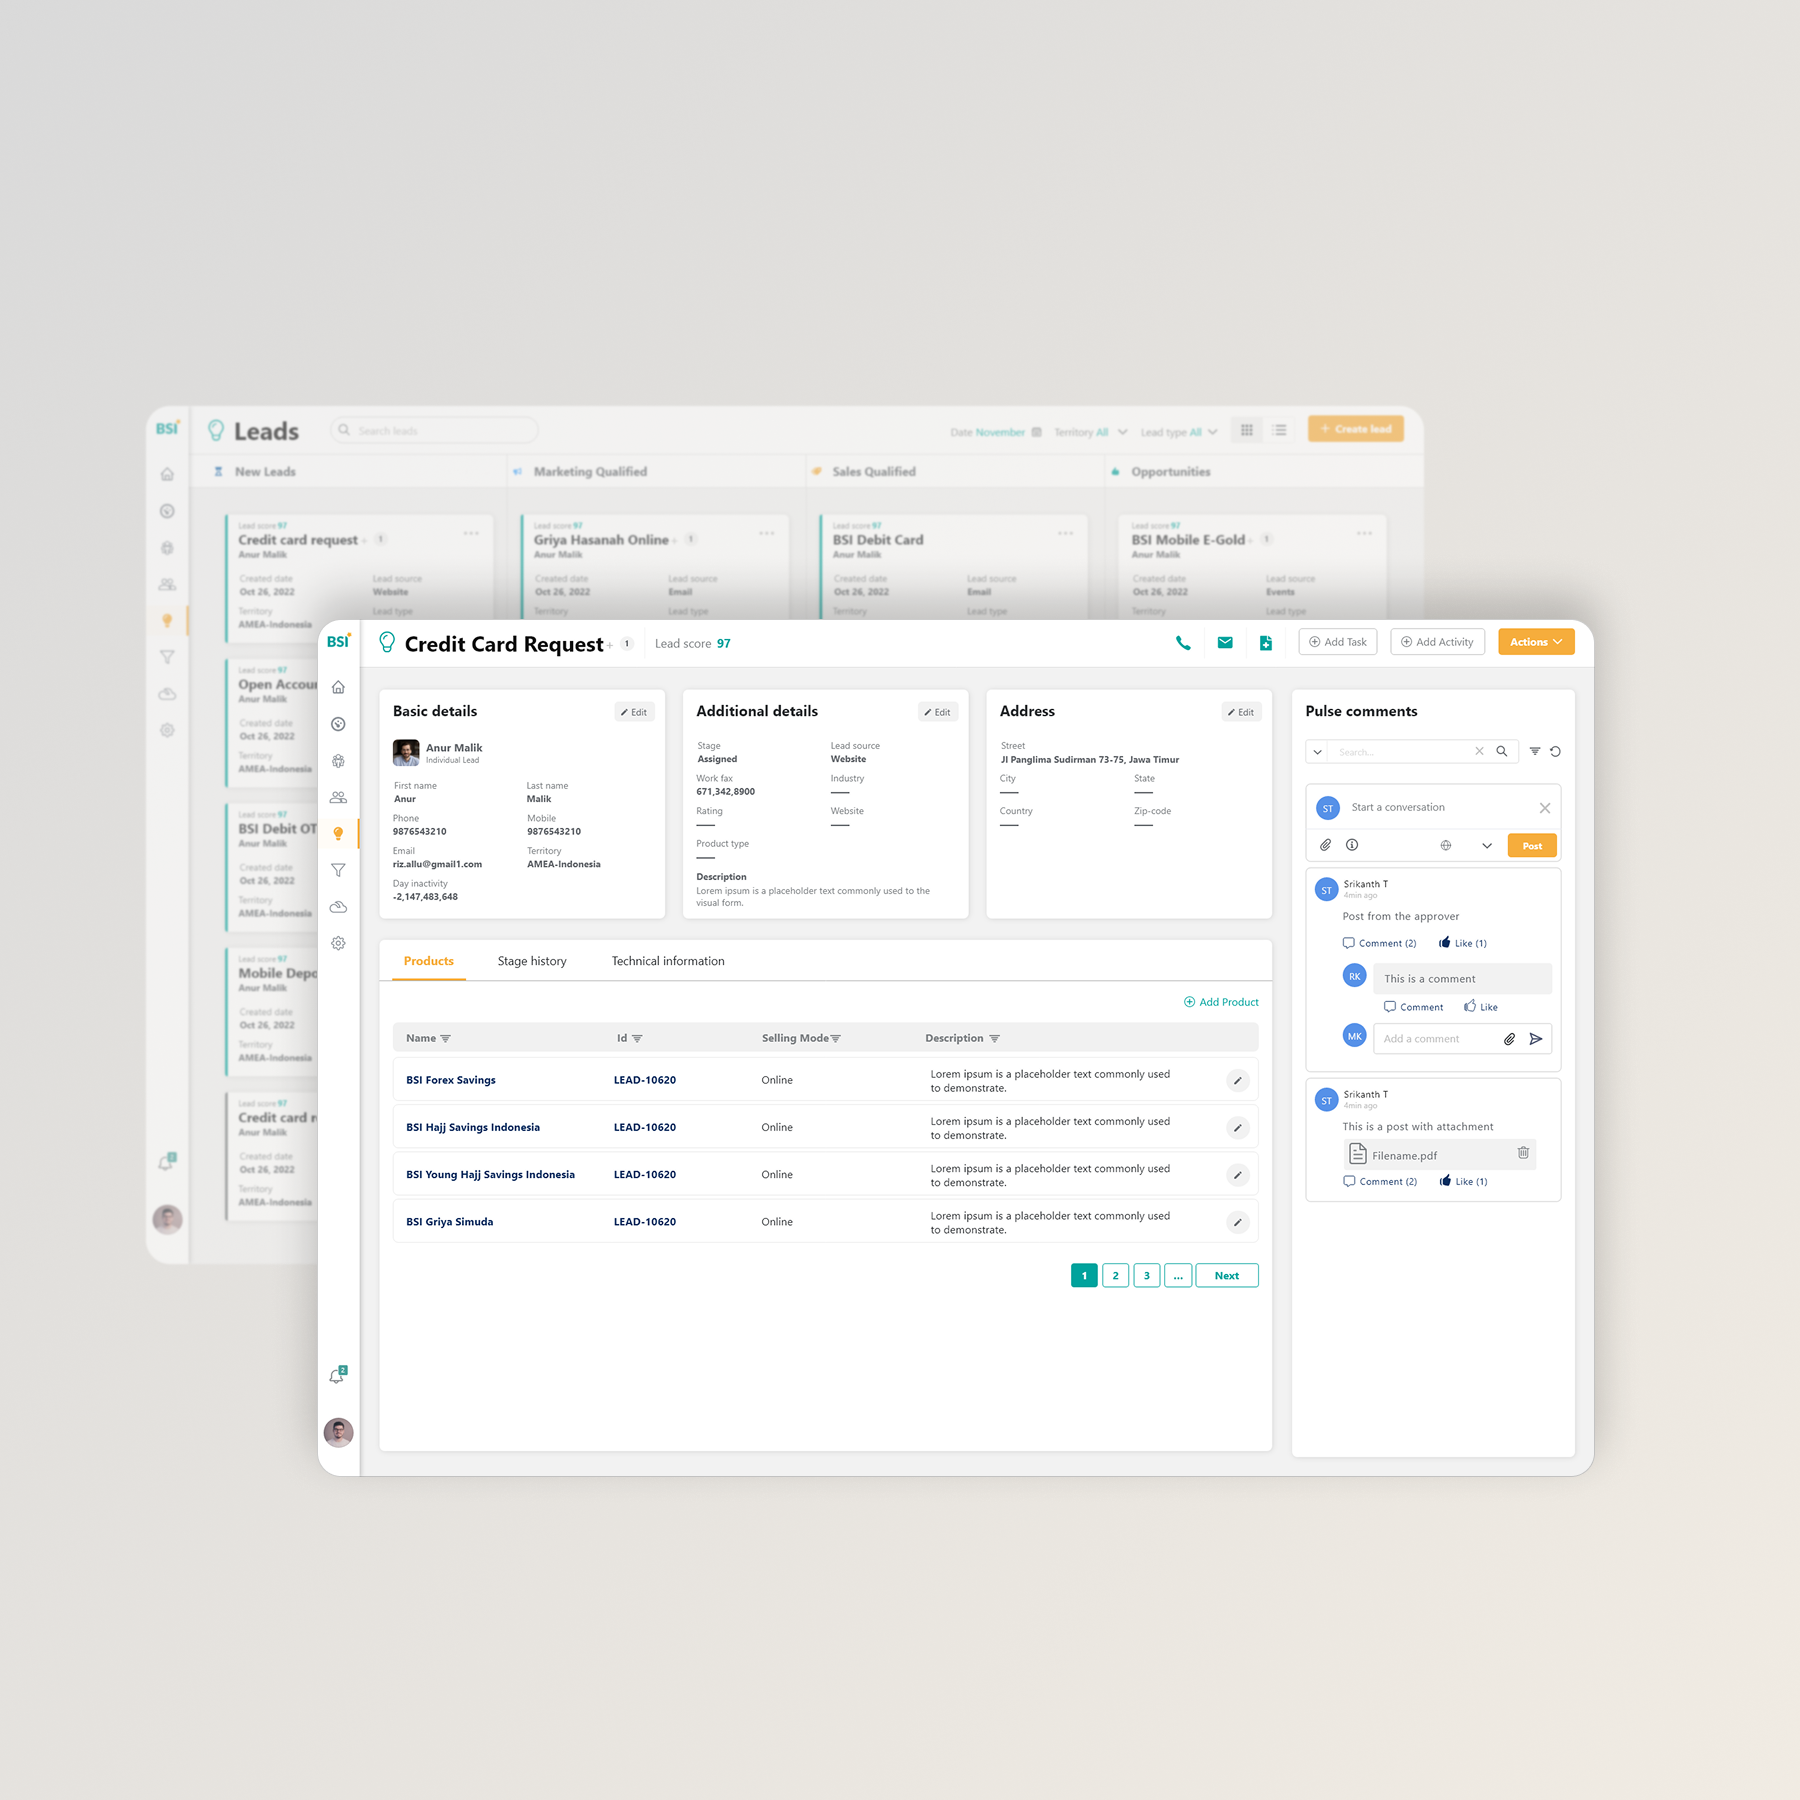Image resolution: width=1800 pixels, height=1800 pixels.
Task: Click the search magnifier in Pulse comments
Action: (x=1501, y=751)
